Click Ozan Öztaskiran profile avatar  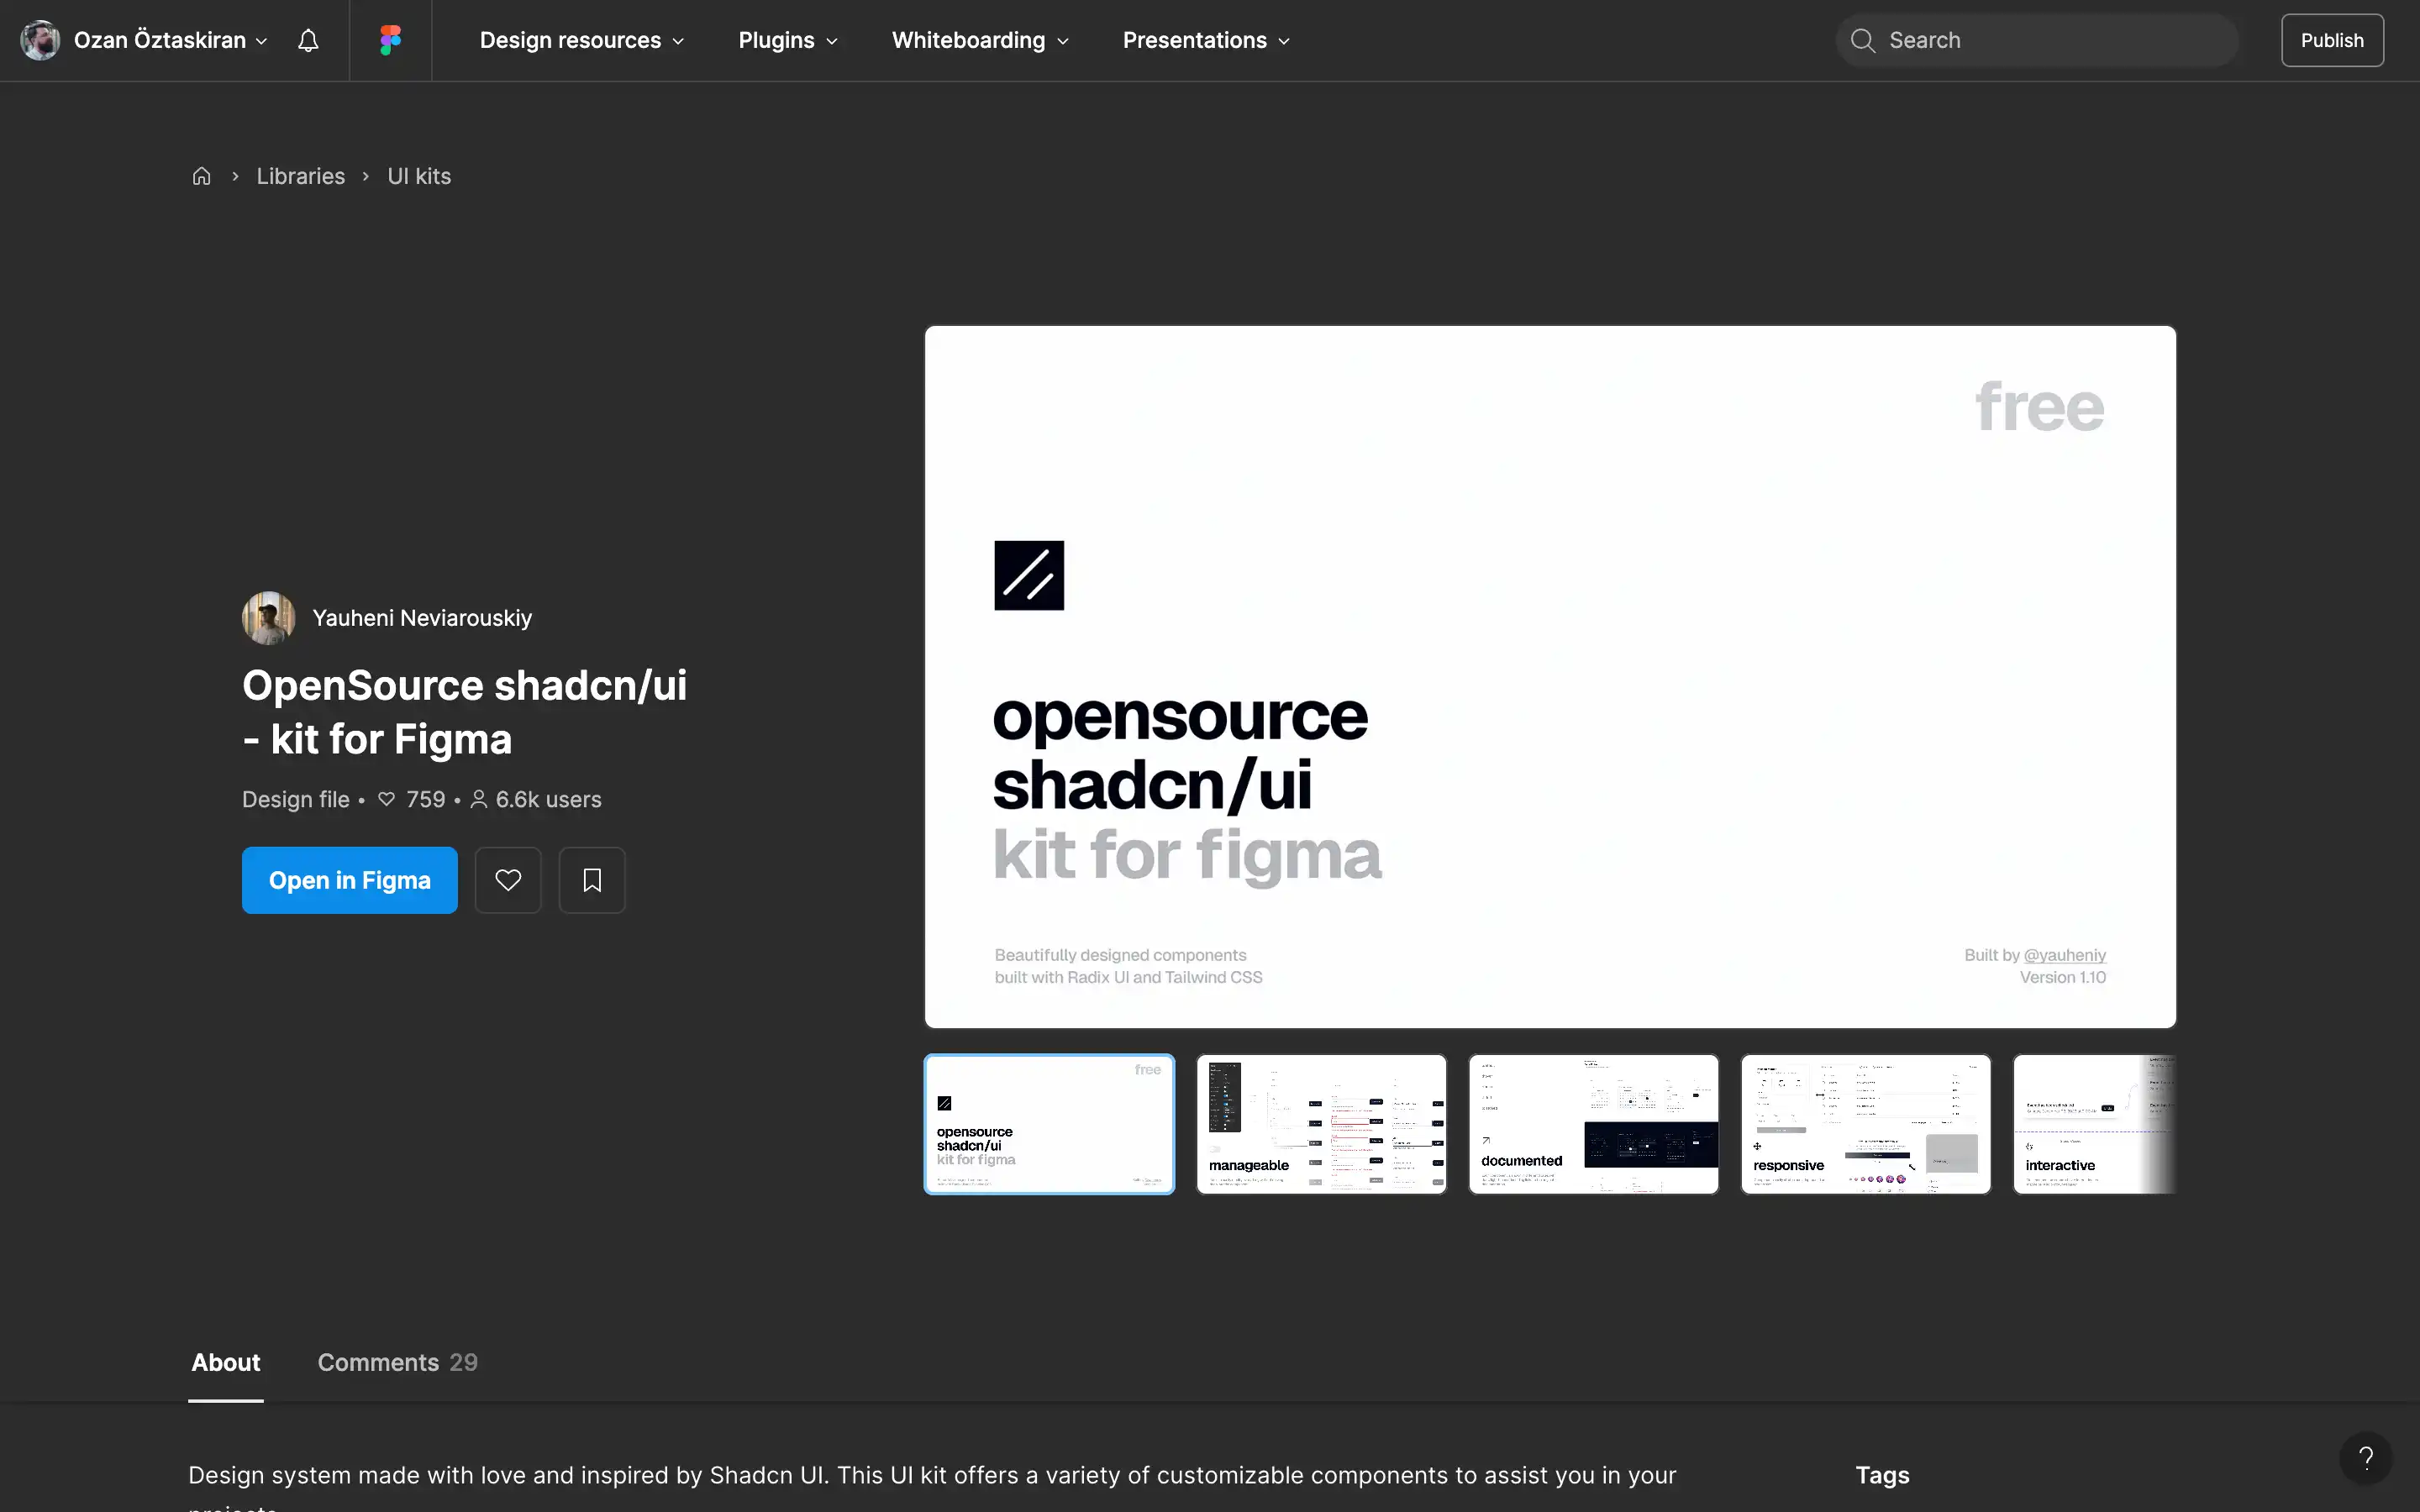point(40,40)
